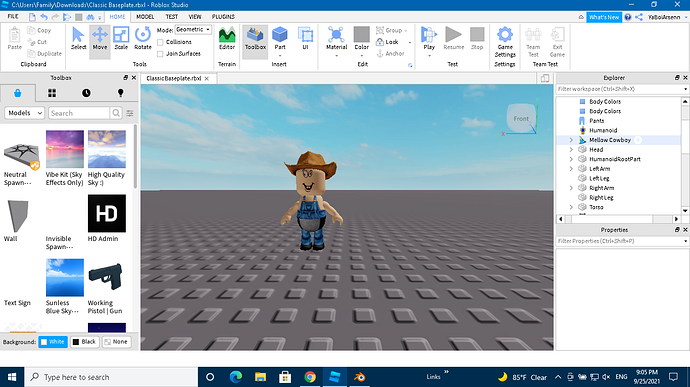This screenshot has height=387, width=690.
Task: Click the Group button
Action: [391, 30]
